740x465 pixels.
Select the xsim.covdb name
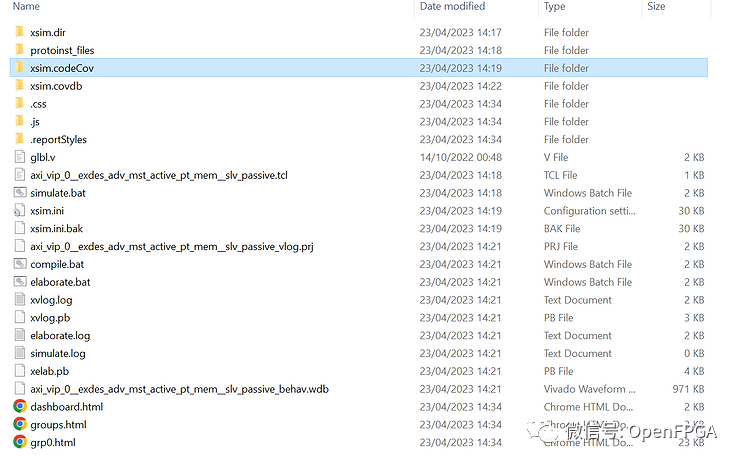56,86
